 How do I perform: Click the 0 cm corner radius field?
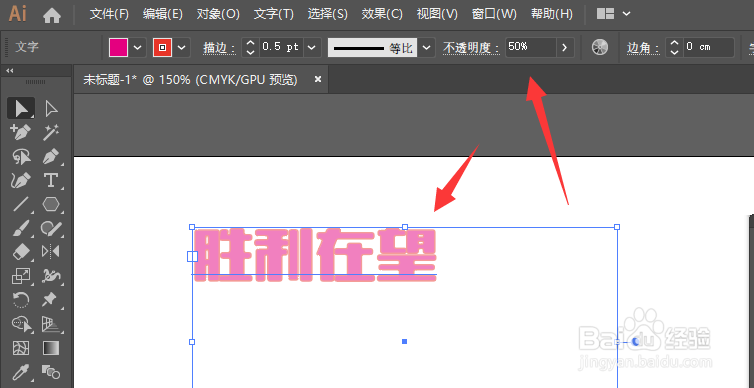pos(709,47)
